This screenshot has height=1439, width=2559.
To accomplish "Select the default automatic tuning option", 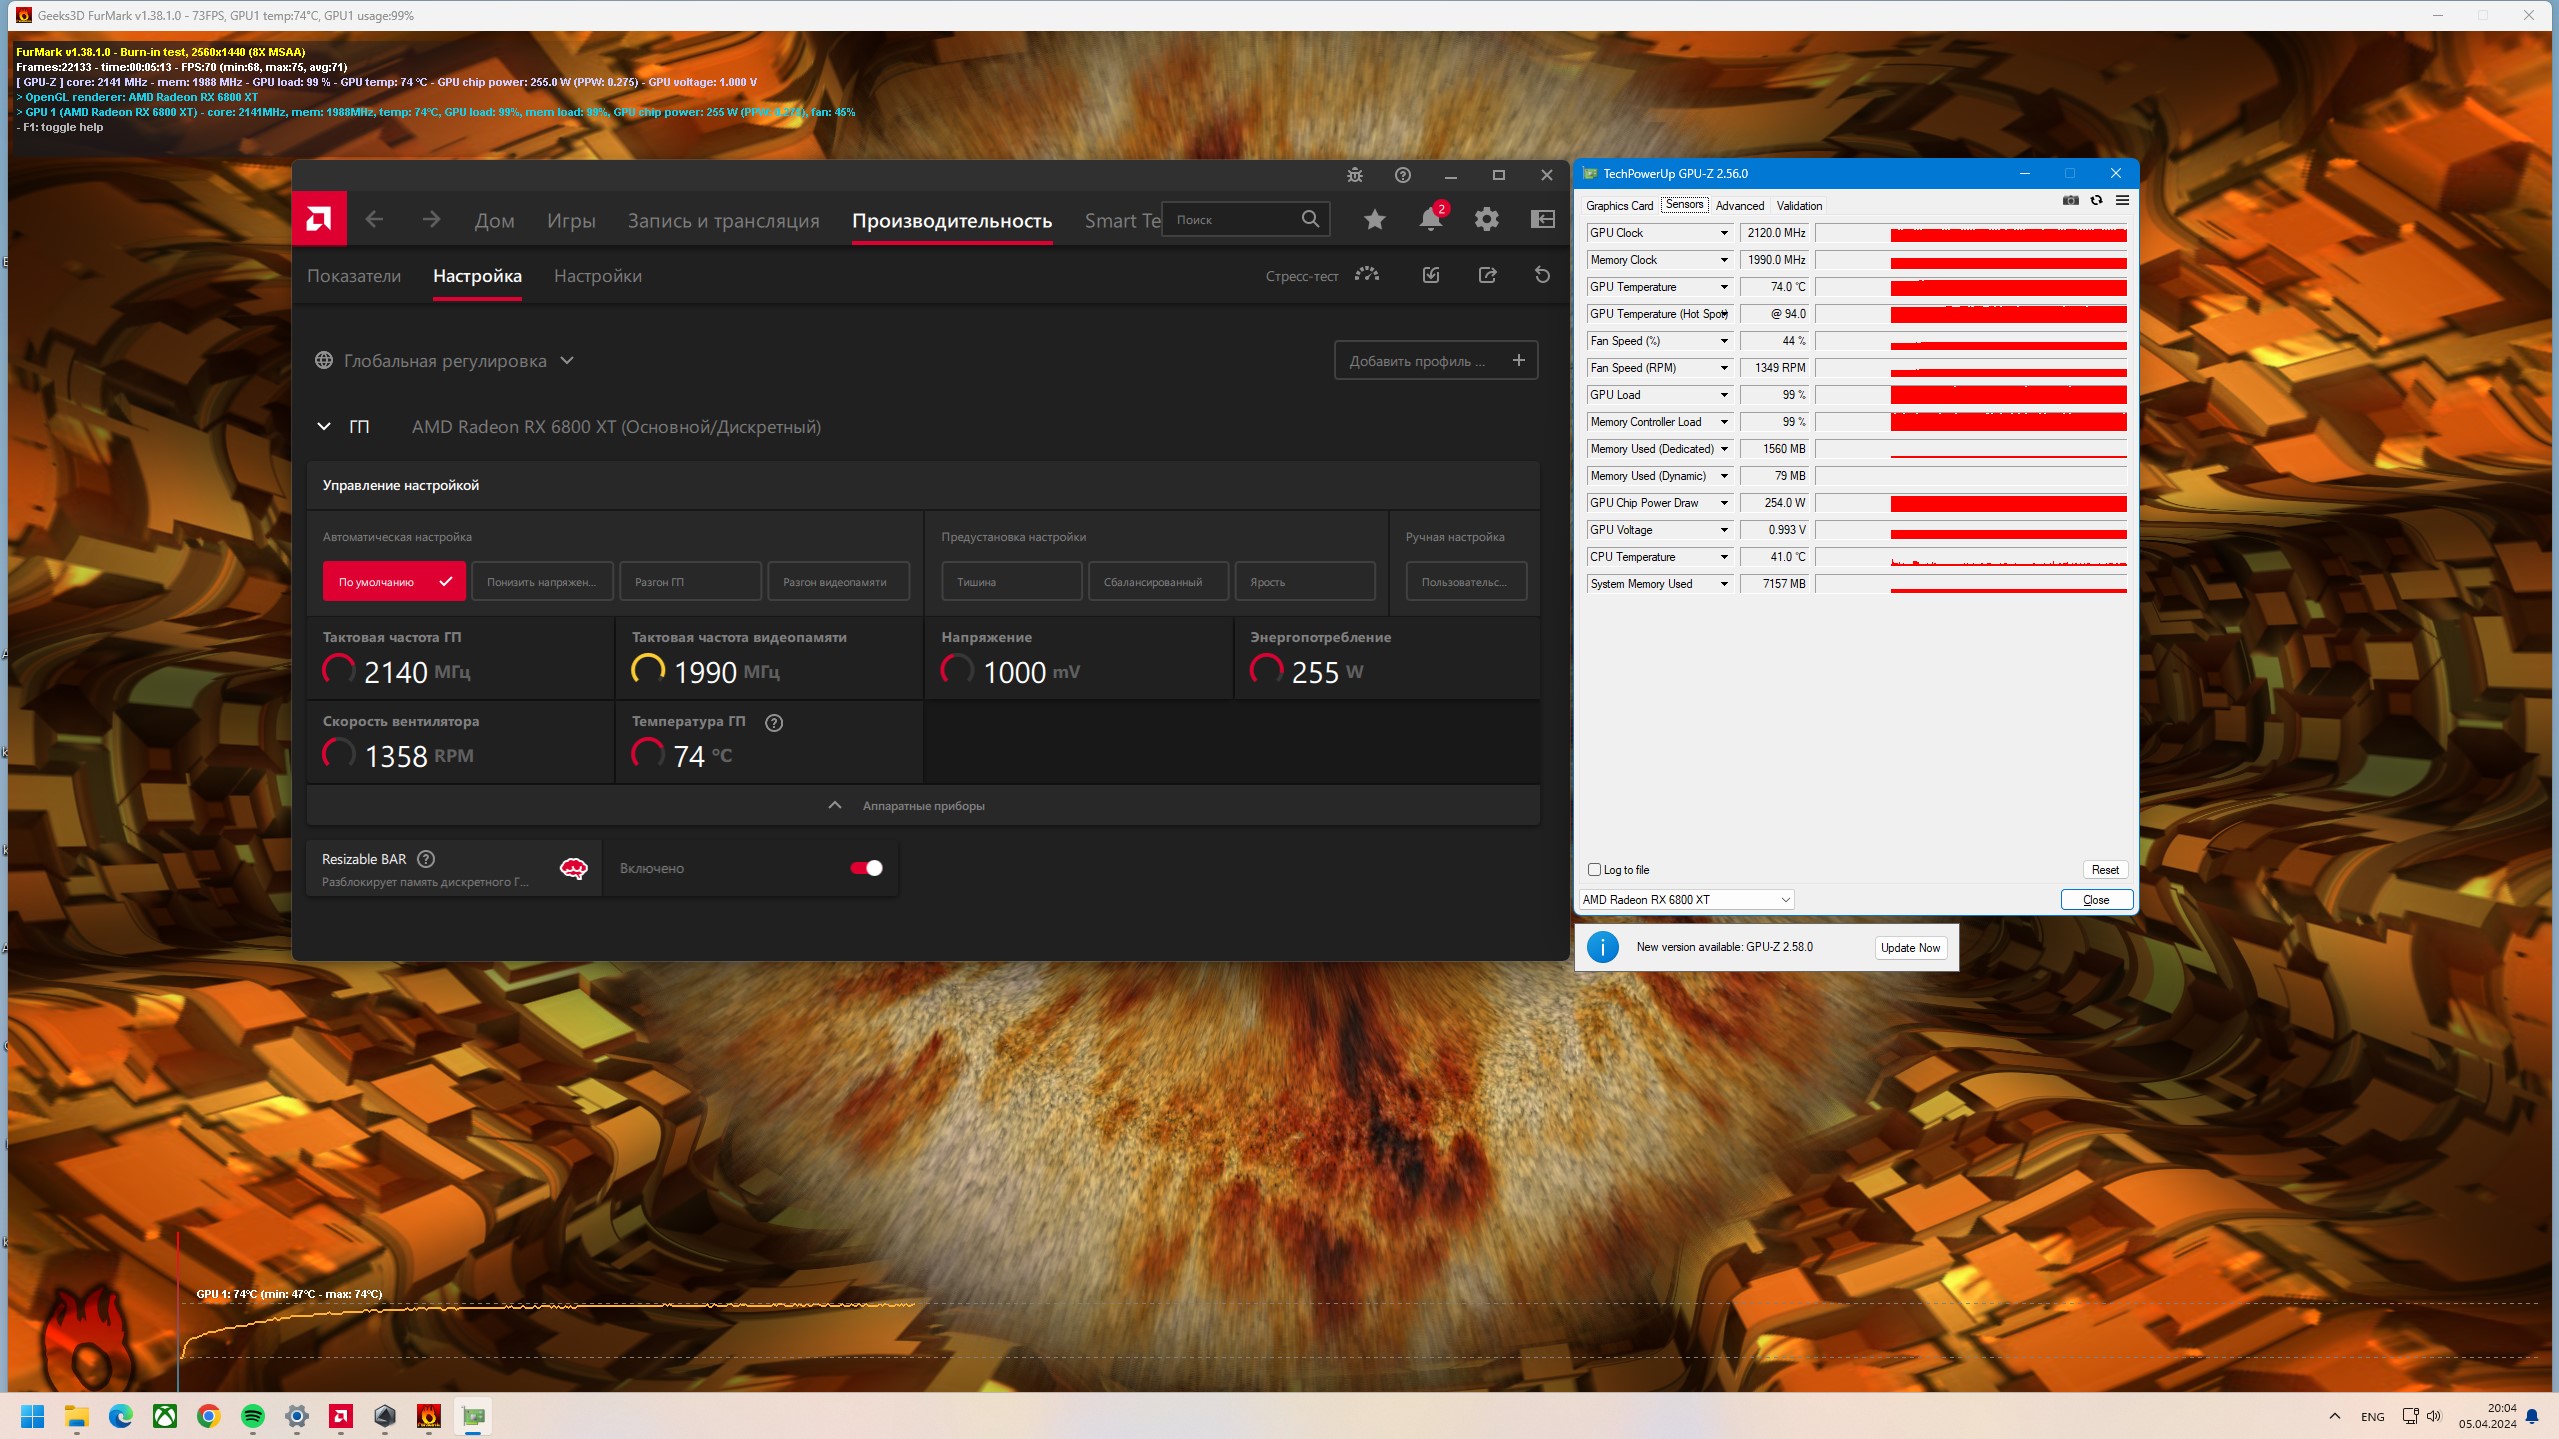I will coord(394,582).
